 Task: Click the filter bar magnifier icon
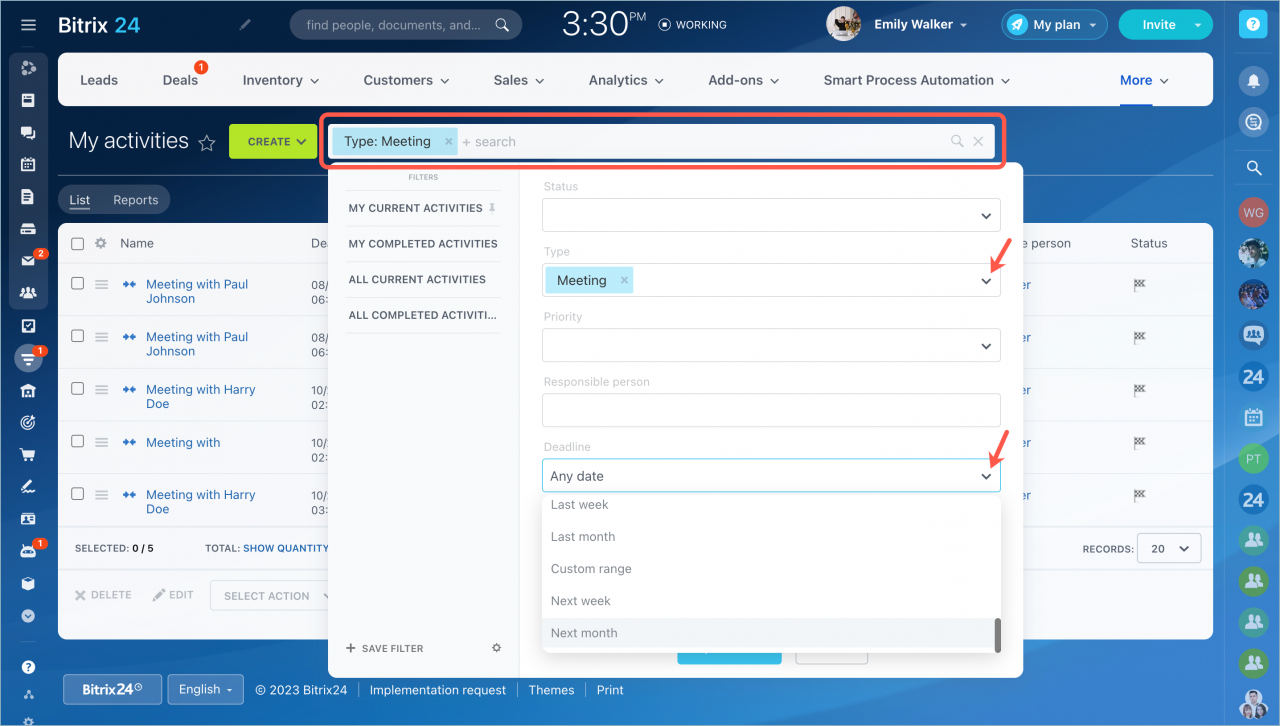957,142
